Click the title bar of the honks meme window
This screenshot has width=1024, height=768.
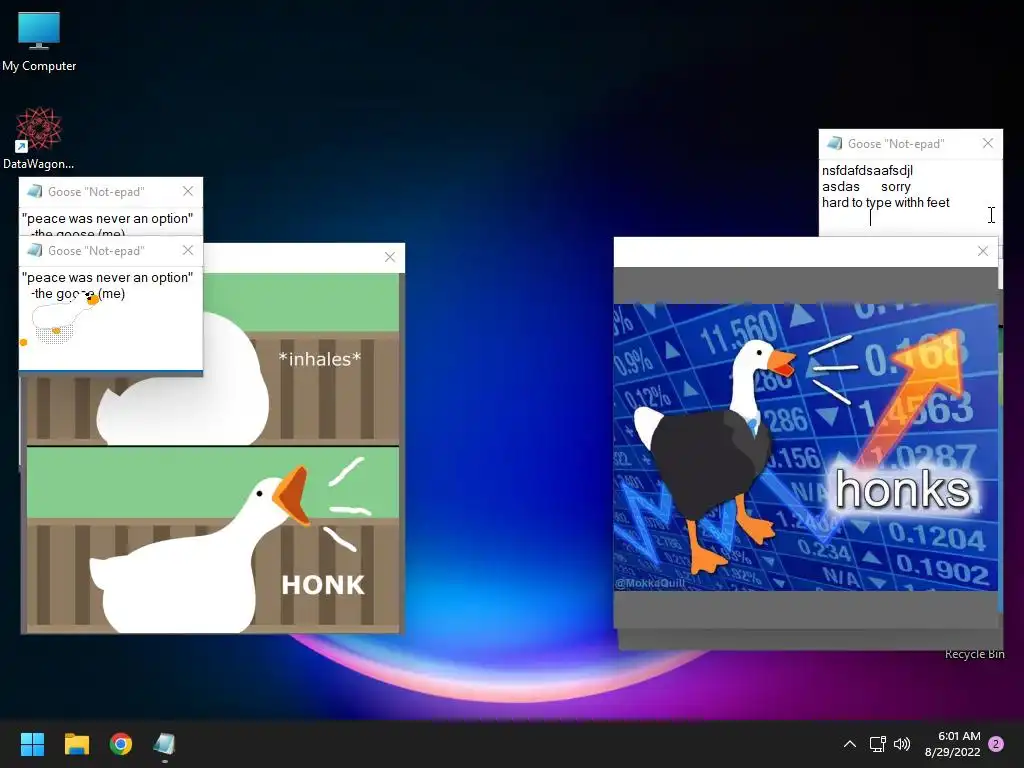(x=805, y=252)
